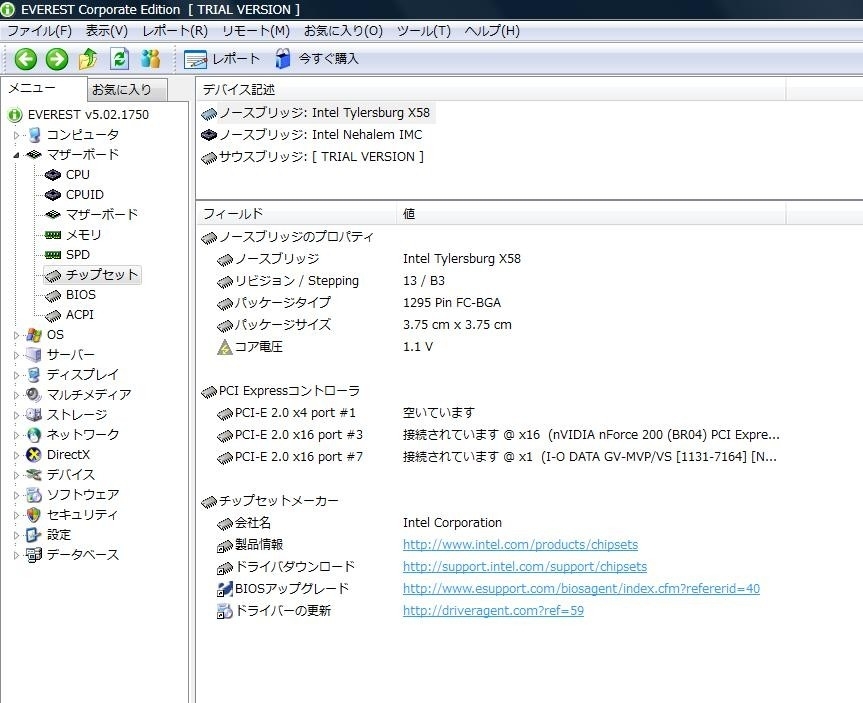Click the ソフトウェア icon in tree
The width and height of the screenshot is (863, 703).
34,495
